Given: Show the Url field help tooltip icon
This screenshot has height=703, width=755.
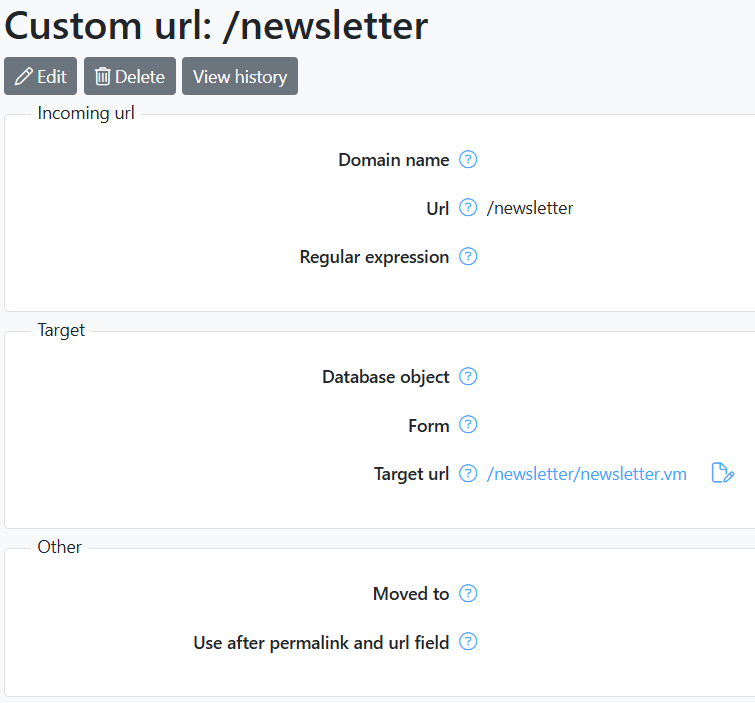Looking at the screenshot, I should [x=468, y=208].
